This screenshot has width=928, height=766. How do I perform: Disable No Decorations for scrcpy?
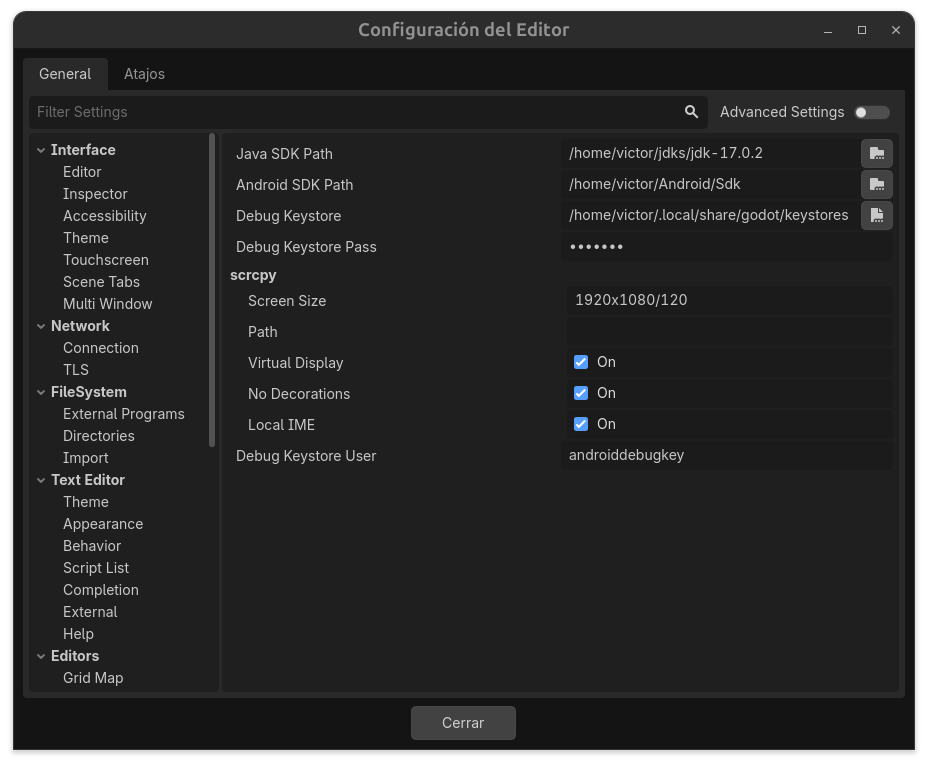click(580, 393)
